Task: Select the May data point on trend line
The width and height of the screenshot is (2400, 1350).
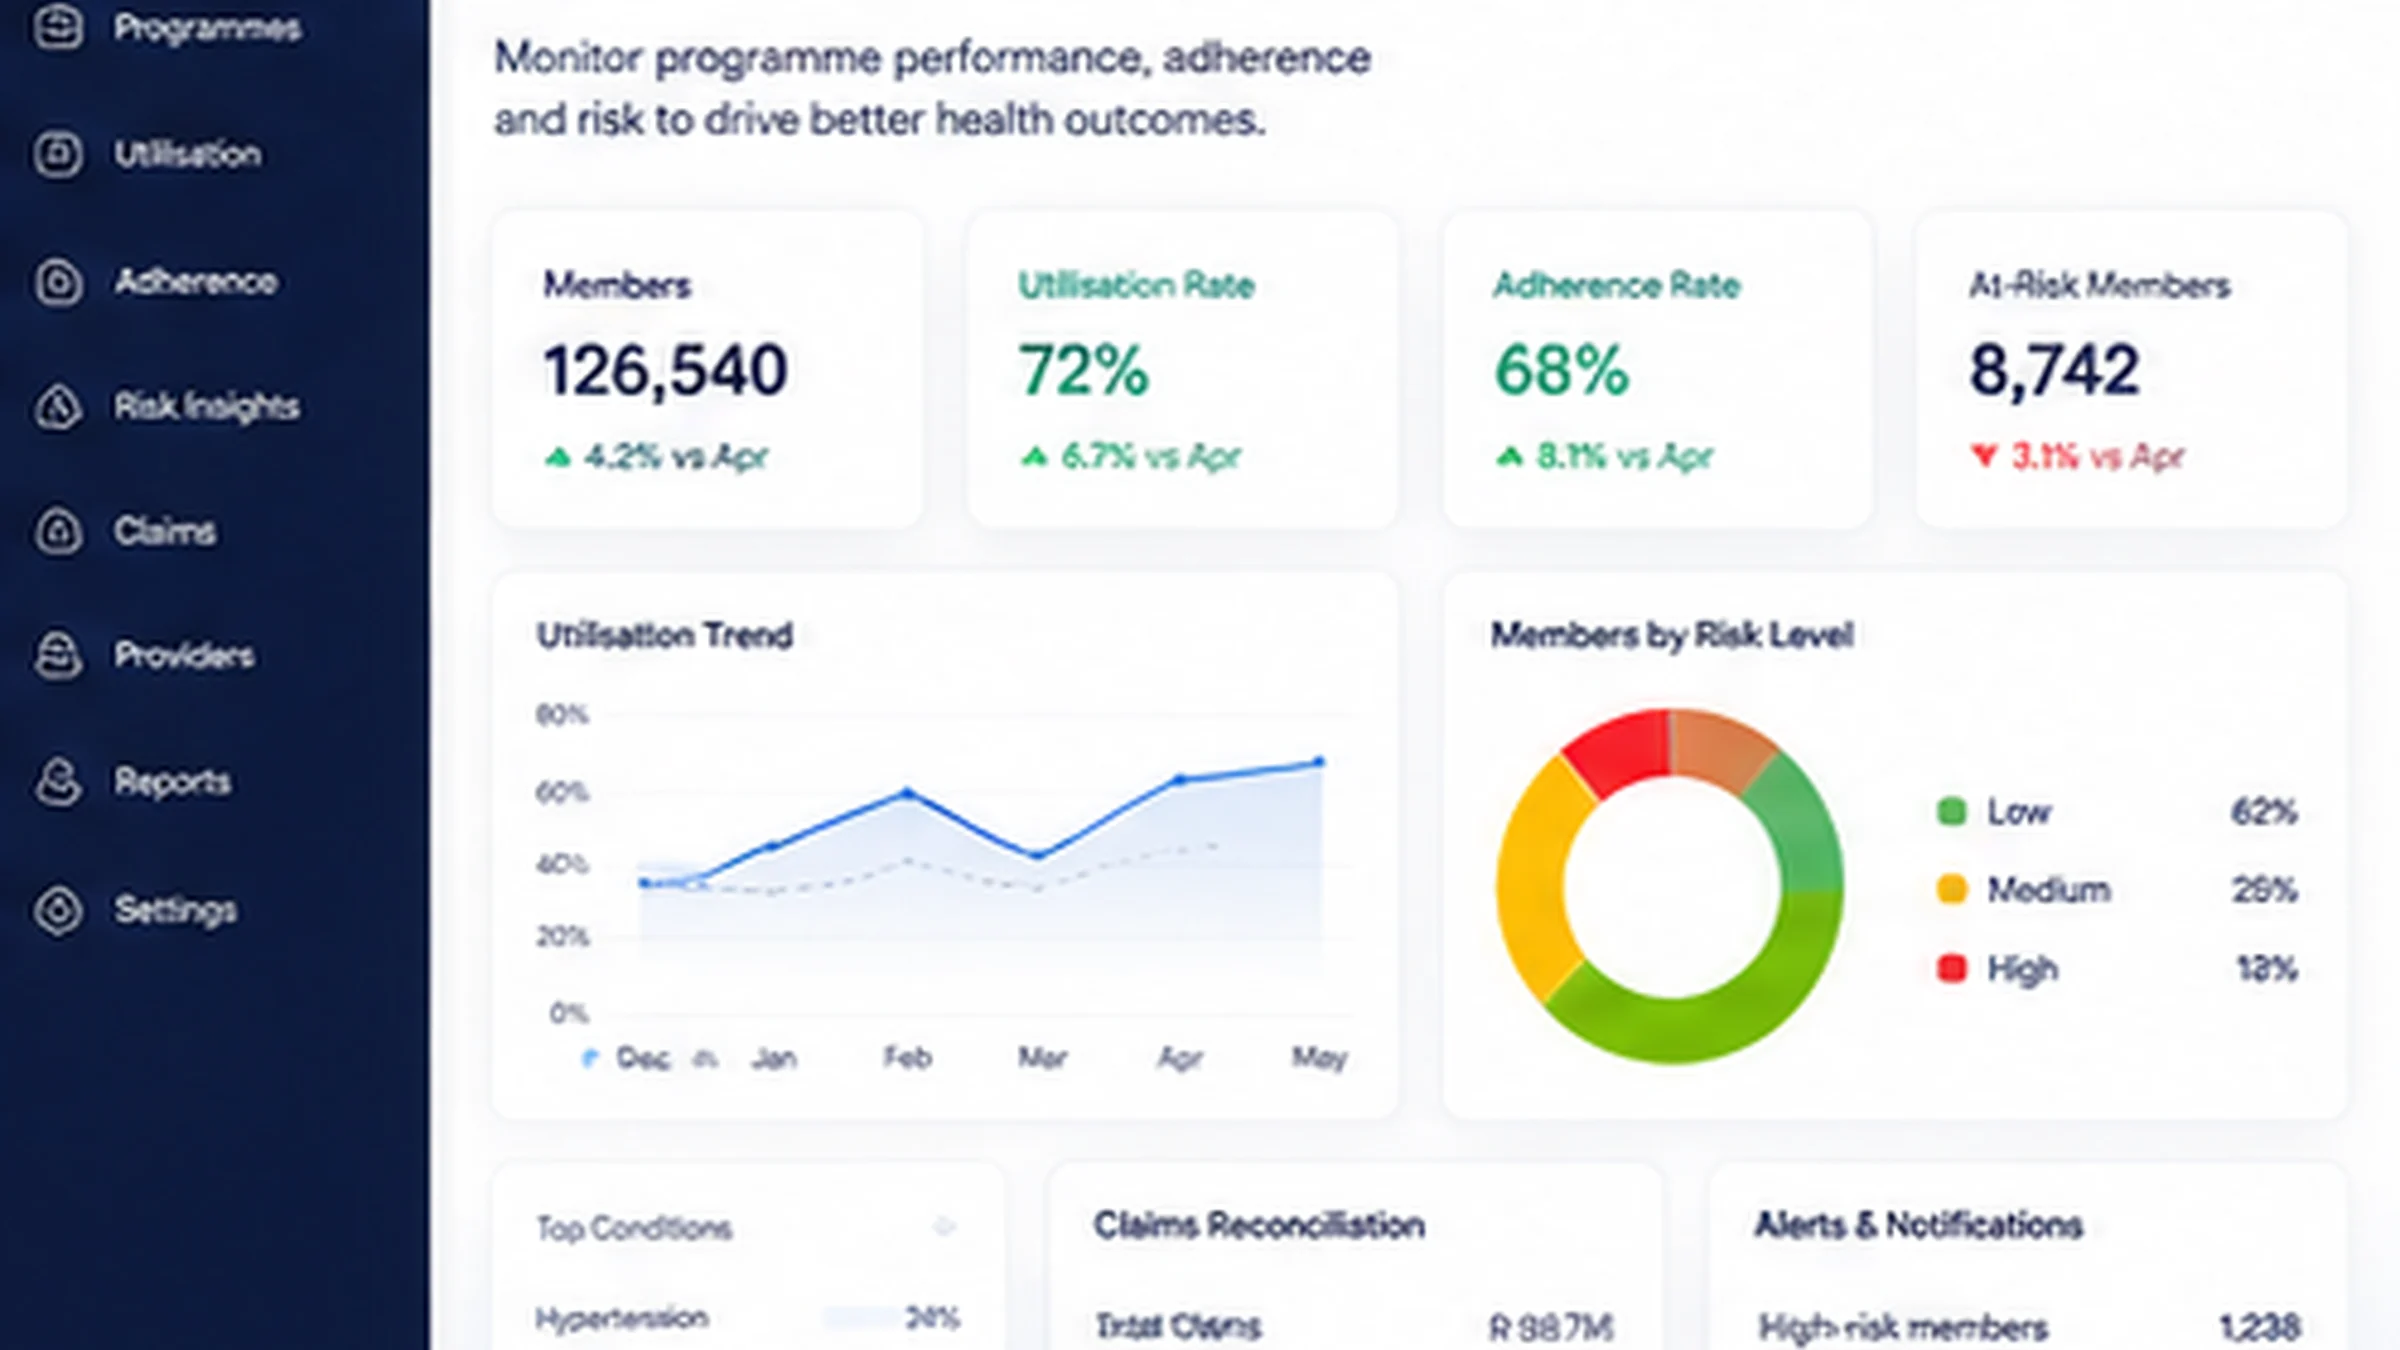Action: pos(1319,762)
